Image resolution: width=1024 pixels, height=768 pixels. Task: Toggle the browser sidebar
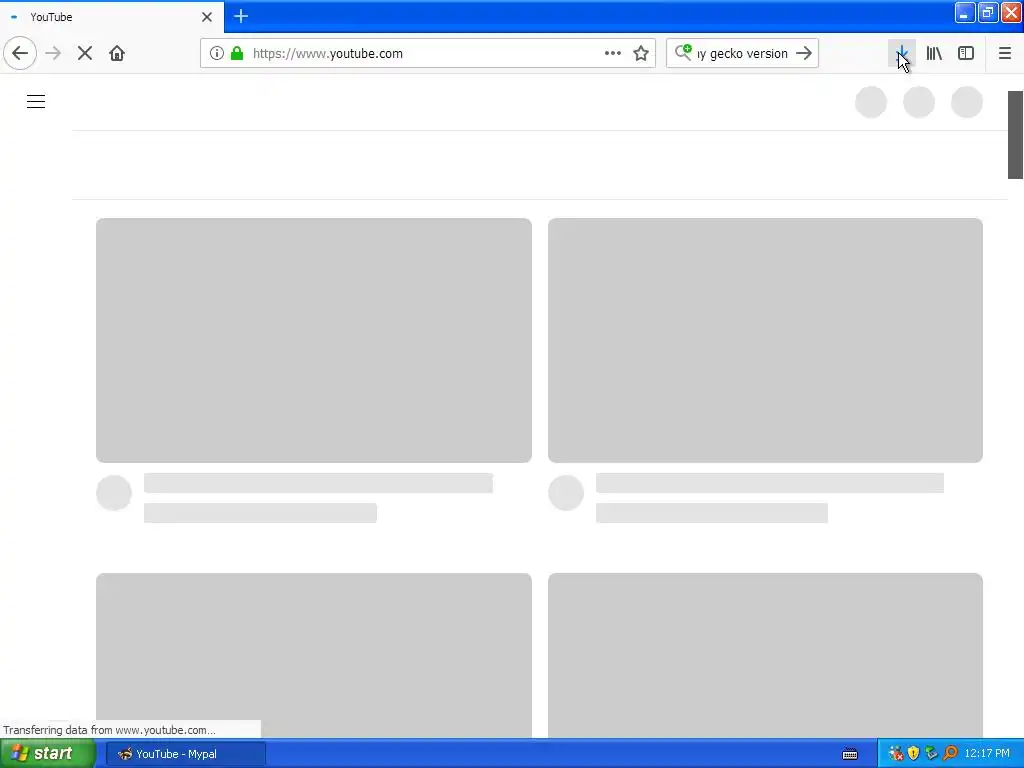[966, 54]
